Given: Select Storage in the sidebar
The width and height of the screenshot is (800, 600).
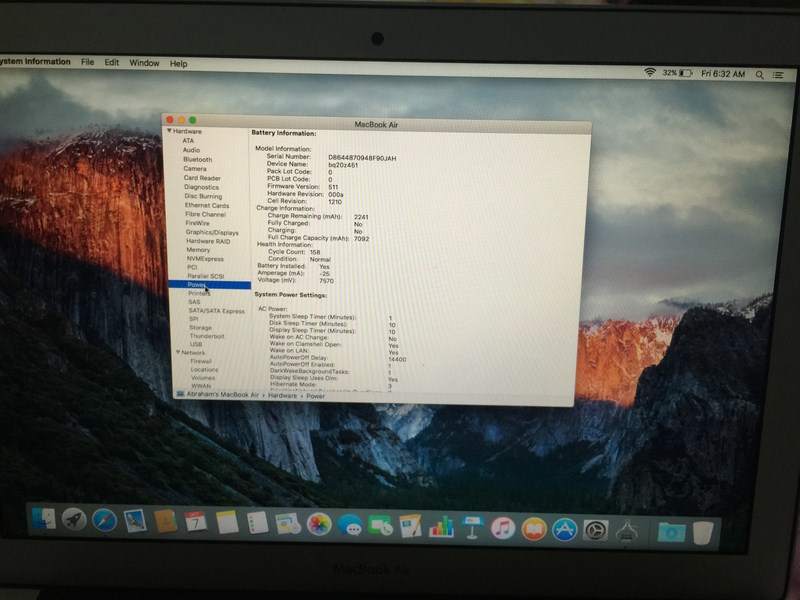Looking at the screenshot, I should [x=201, y=328].
